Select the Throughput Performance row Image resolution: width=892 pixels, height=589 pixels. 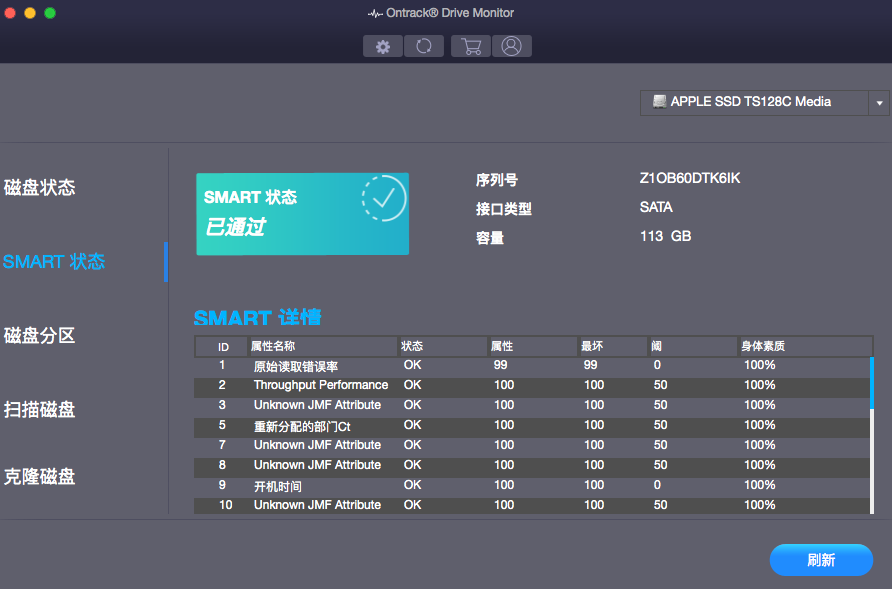tap(321, 385)
